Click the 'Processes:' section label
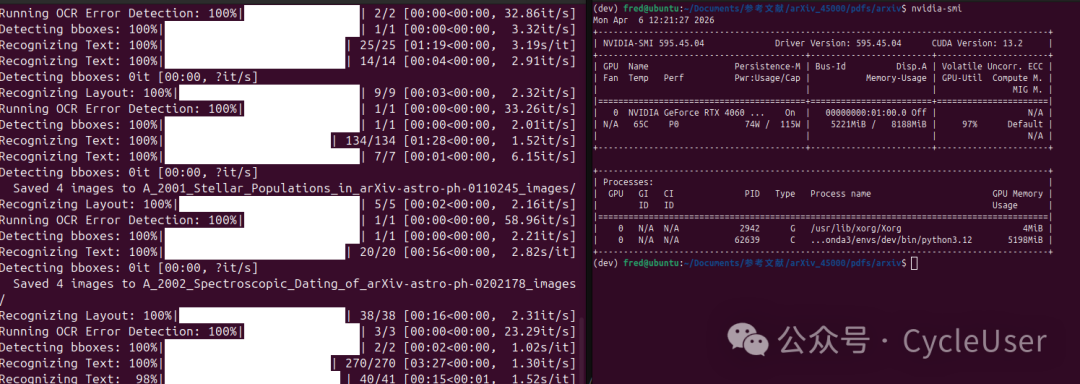 pos(628,182)
